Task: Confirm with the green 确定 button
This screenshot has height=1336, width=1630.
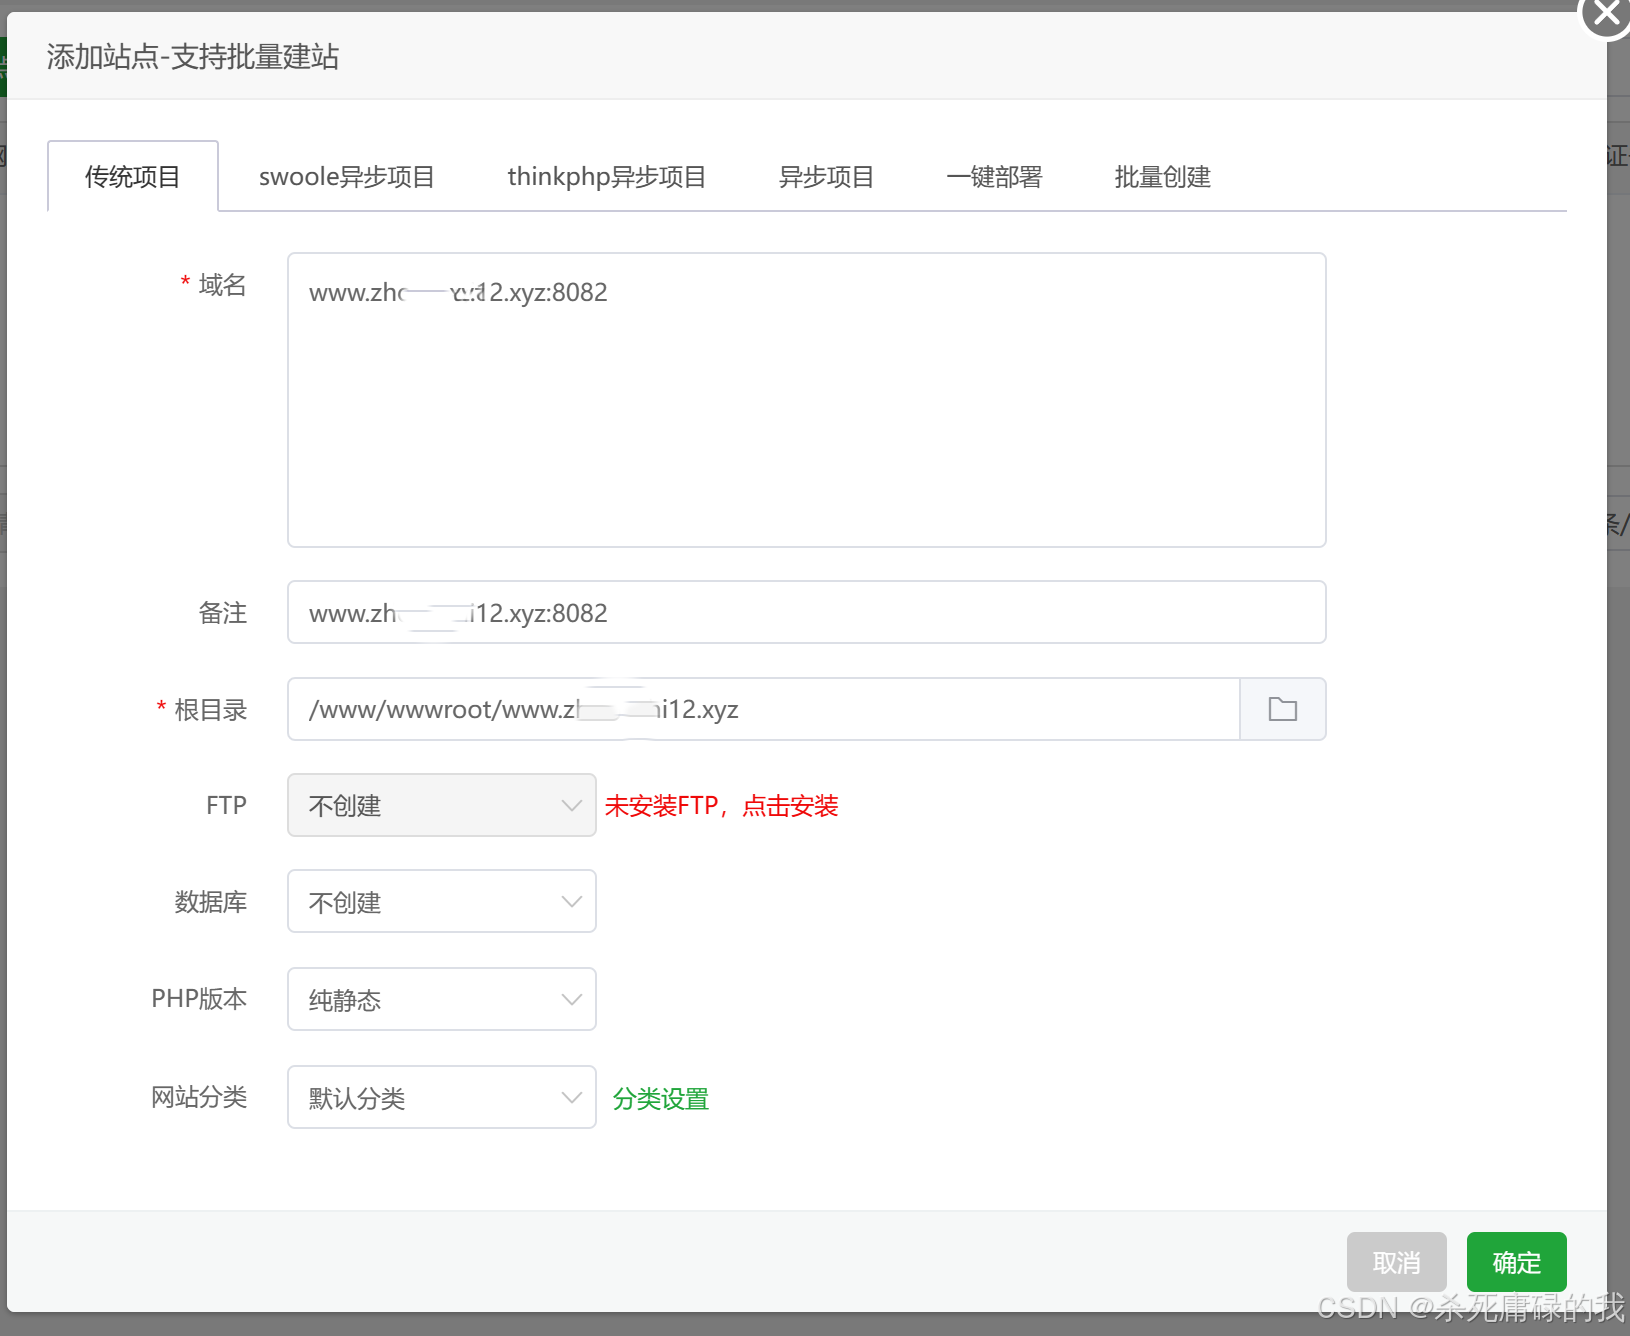Action: [x=1516, y=1262]
